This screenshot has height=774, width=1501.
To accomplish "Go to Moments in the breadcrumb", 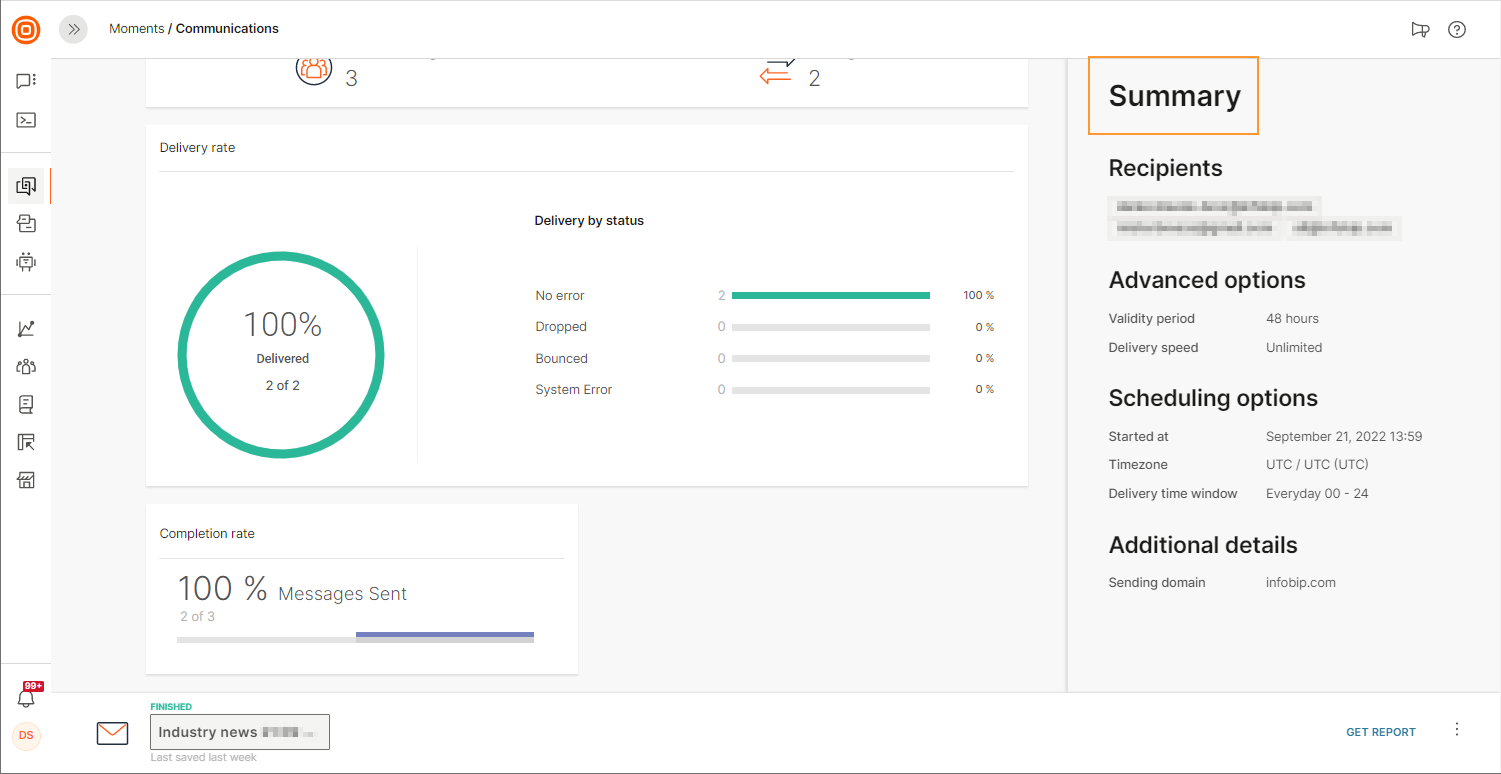I will click(136, 29).
